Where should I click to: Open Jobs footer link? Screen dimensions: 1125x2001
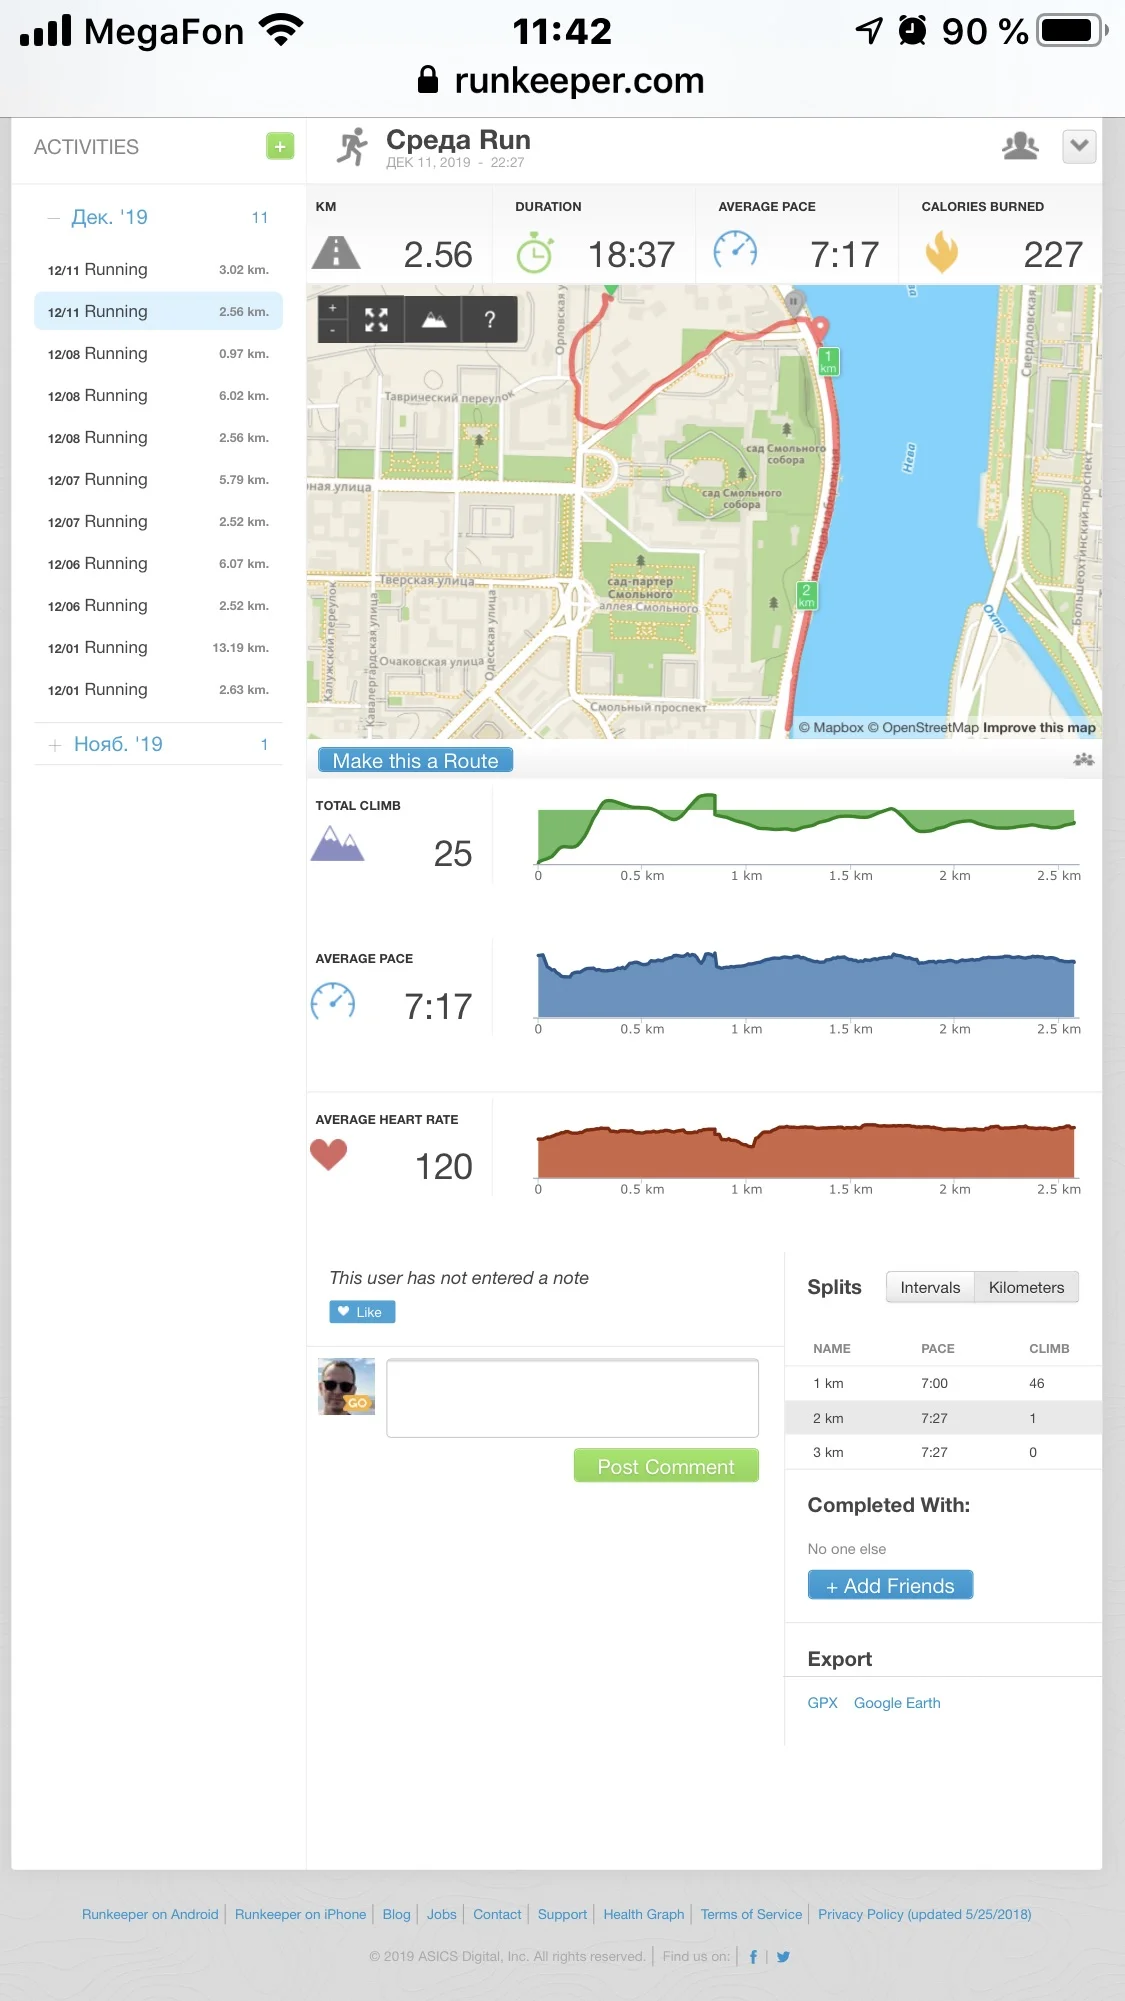pos(441,1914)
